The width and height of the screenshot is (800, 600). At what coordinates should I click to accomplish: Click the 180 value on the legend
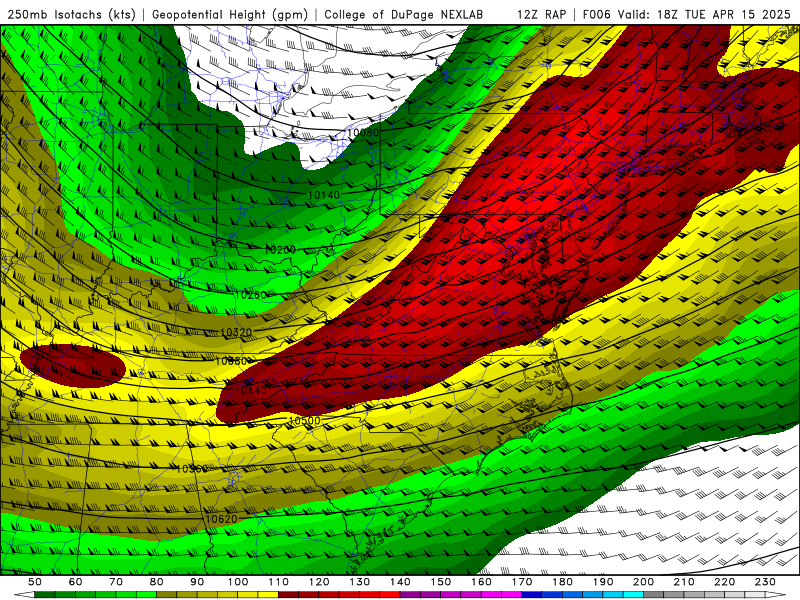(x=562, y=582)
